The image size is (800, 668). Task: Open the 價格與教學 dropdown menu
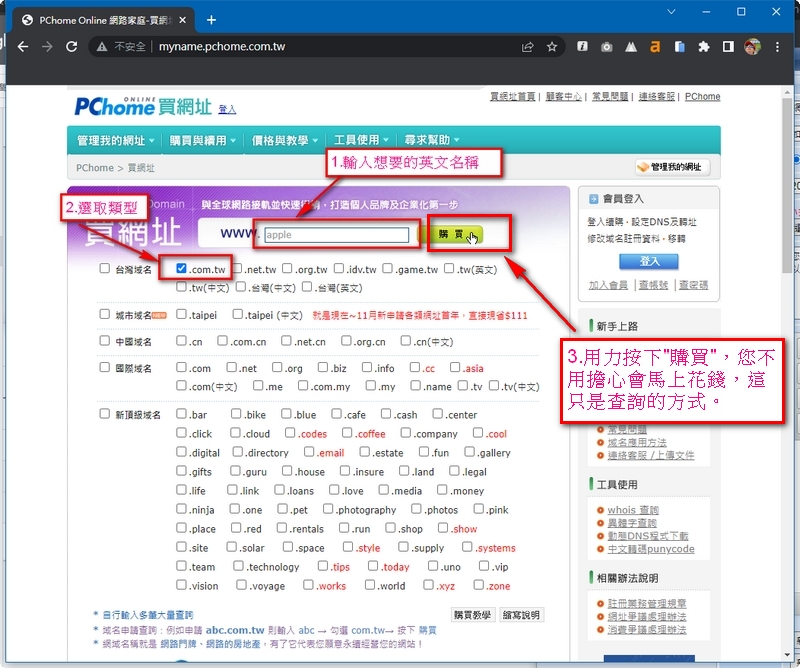pos(285,140)
